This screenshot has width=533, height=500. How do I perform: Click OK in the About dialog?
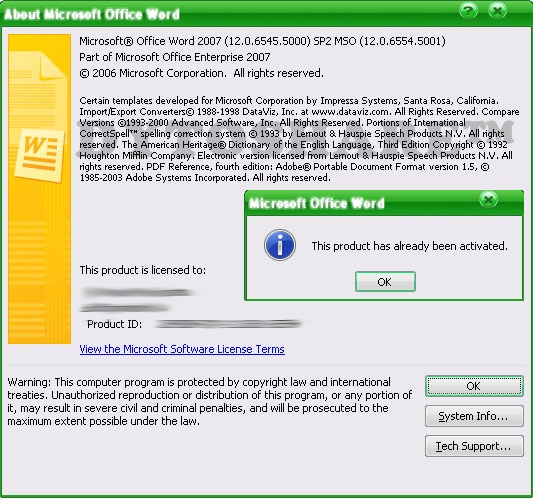point(474,386)
